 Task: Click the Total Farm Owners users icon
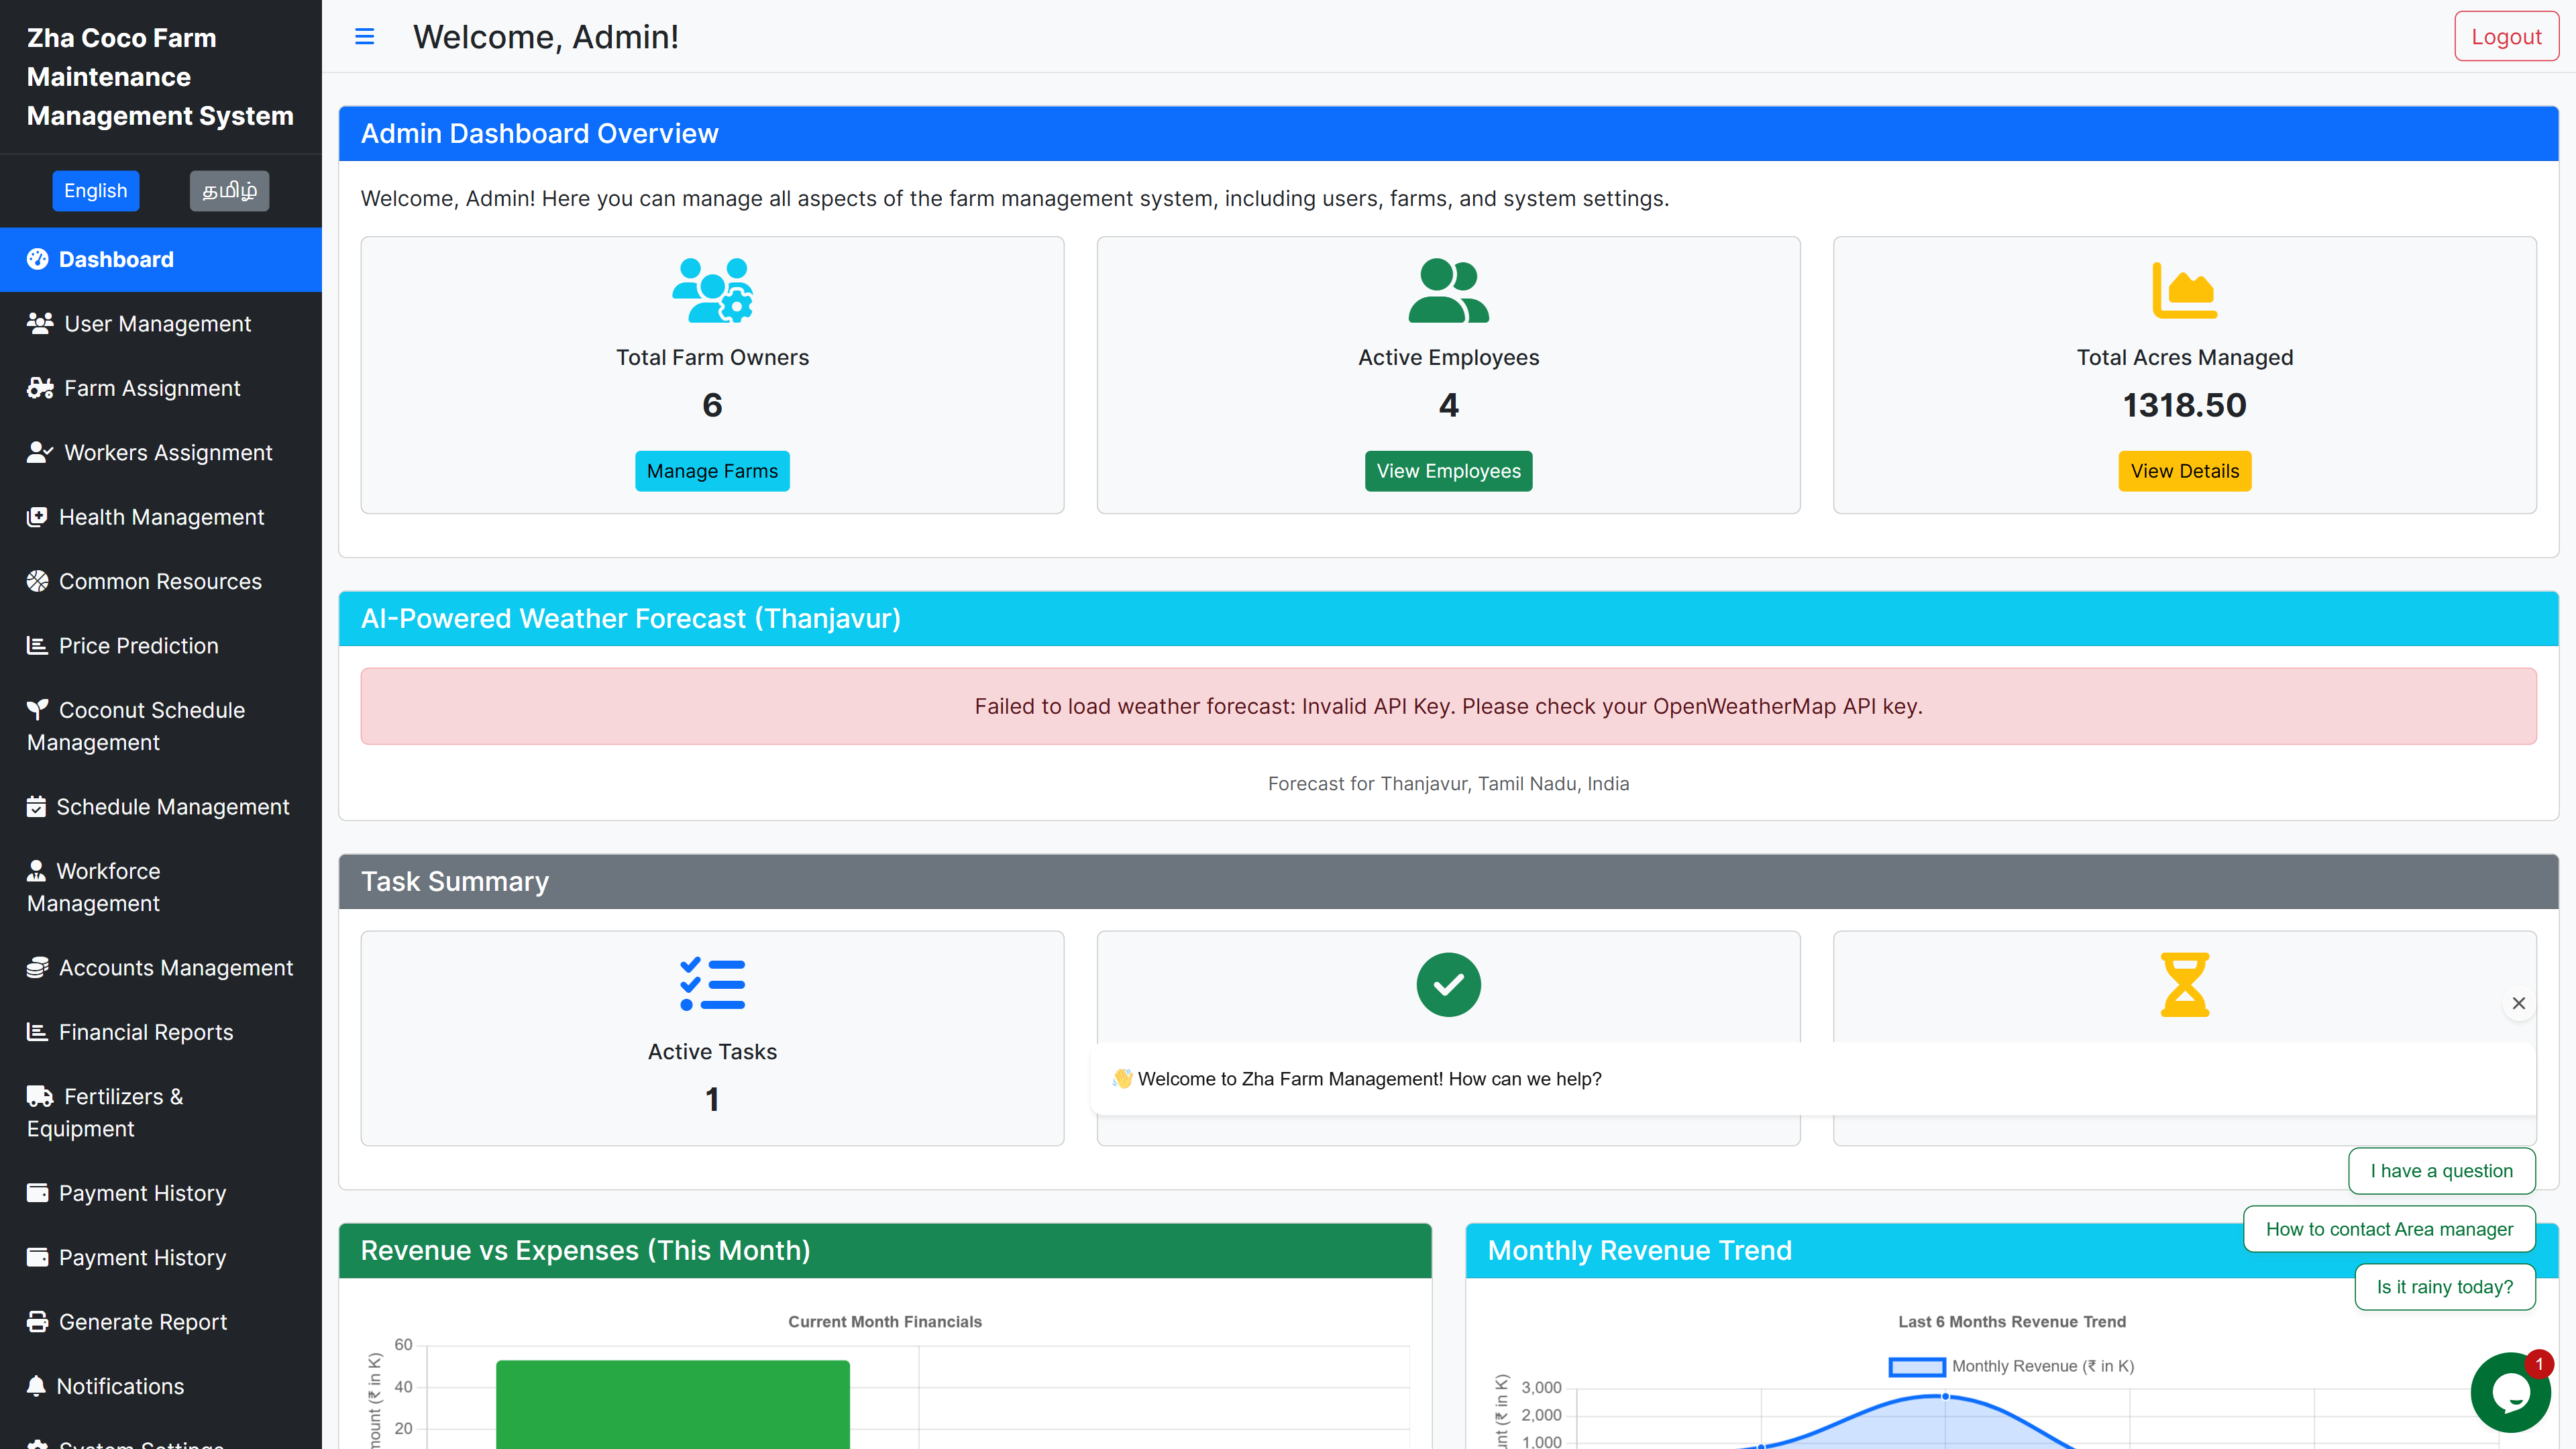coord(712,290)
